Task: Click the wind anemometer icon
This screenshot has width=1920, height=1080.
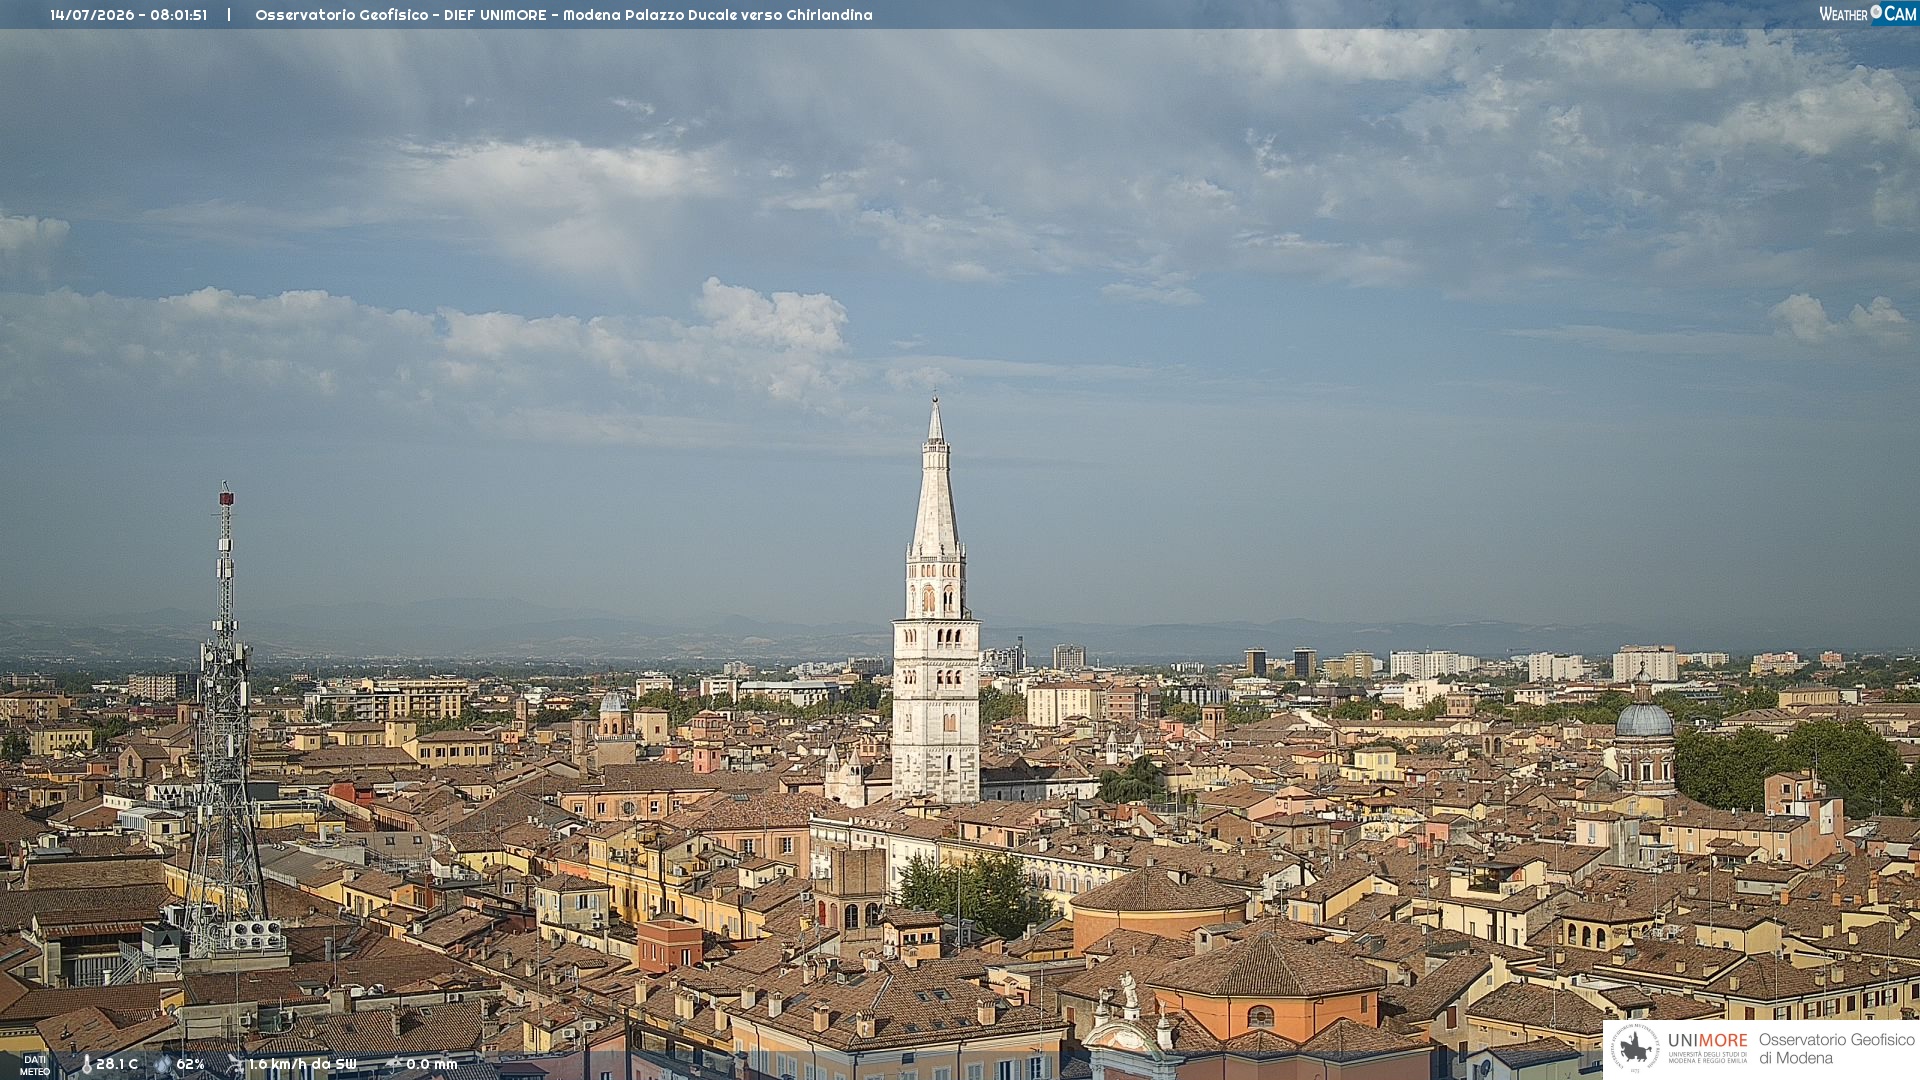Action: click(x=236, y=1064)
